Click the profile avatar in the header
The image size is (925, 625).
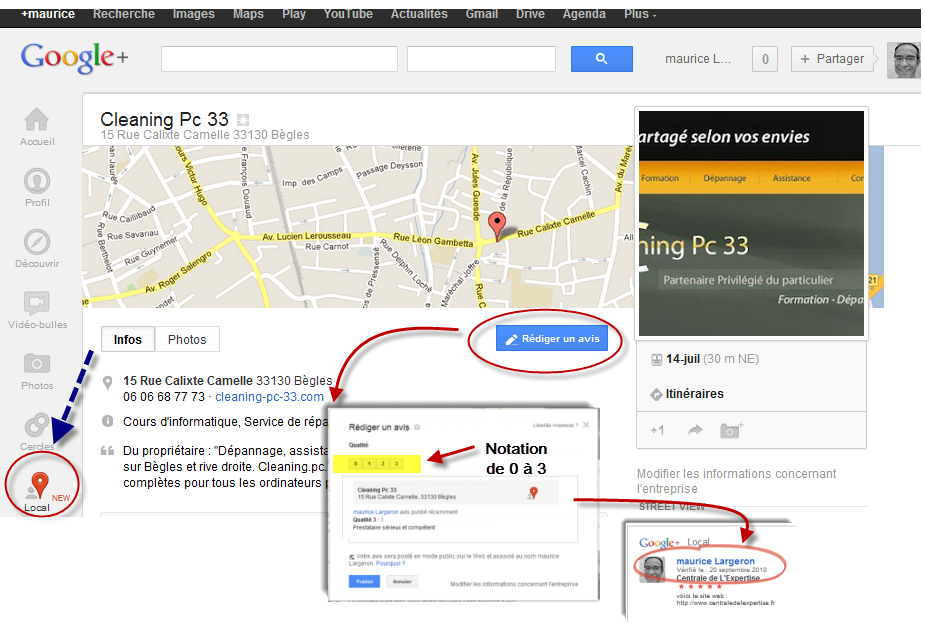(903, 60)
